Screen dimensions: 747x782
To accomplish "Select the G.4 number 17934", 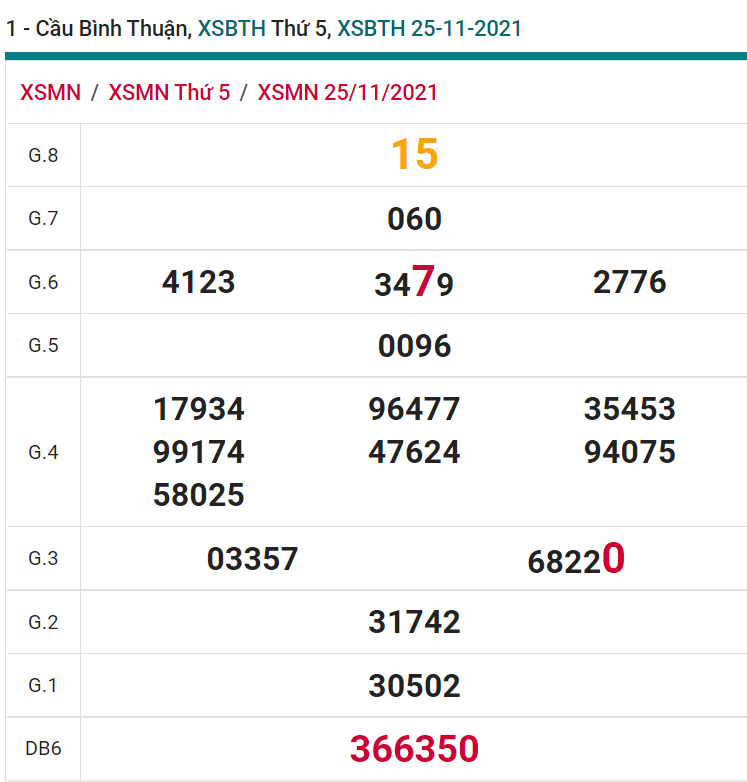I will tap(198, 409).
